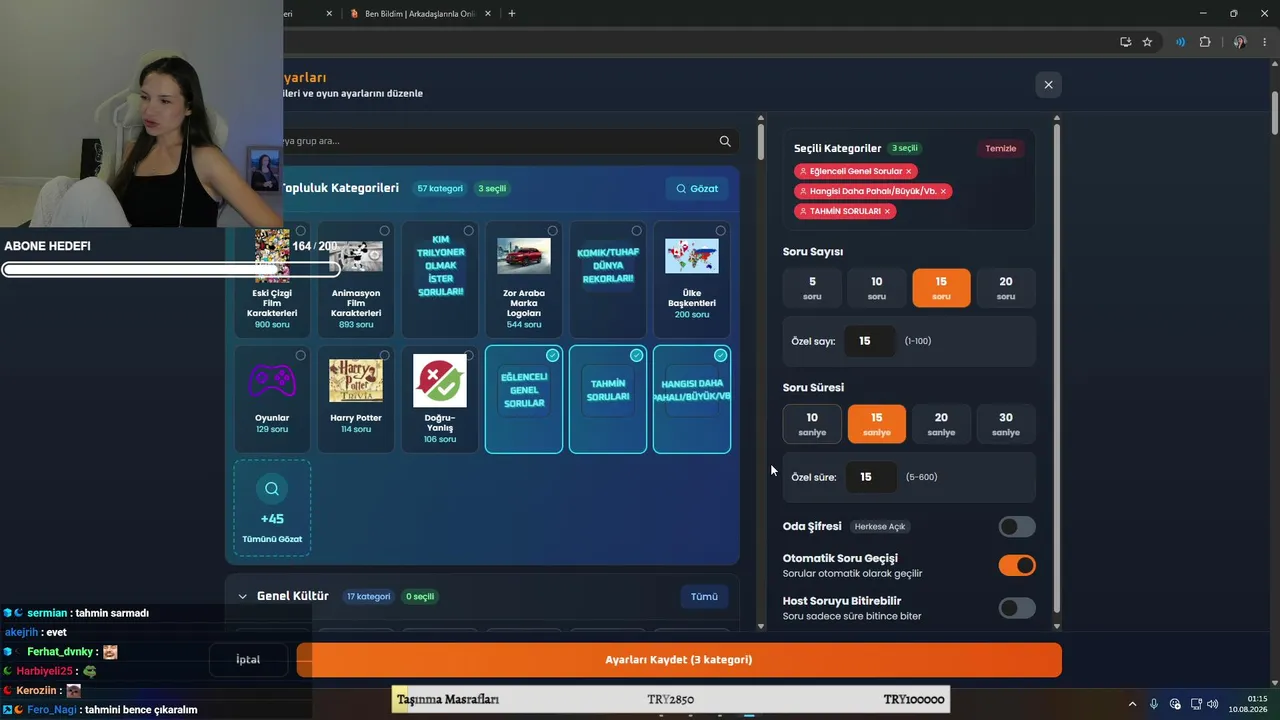Remove the Eğlenceli Genel Sorular tag
Viewport: 1280px width, 720px height.
tap(908, 171)
